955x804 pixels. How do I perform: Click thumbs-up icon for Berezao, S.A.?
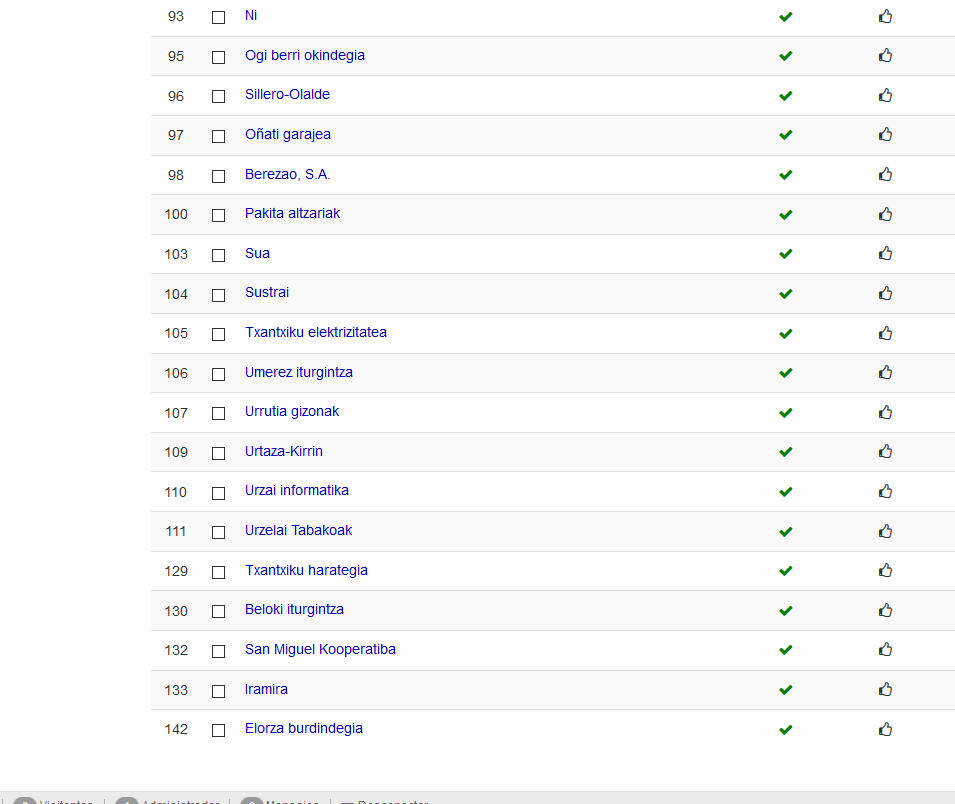coord(886,174)
